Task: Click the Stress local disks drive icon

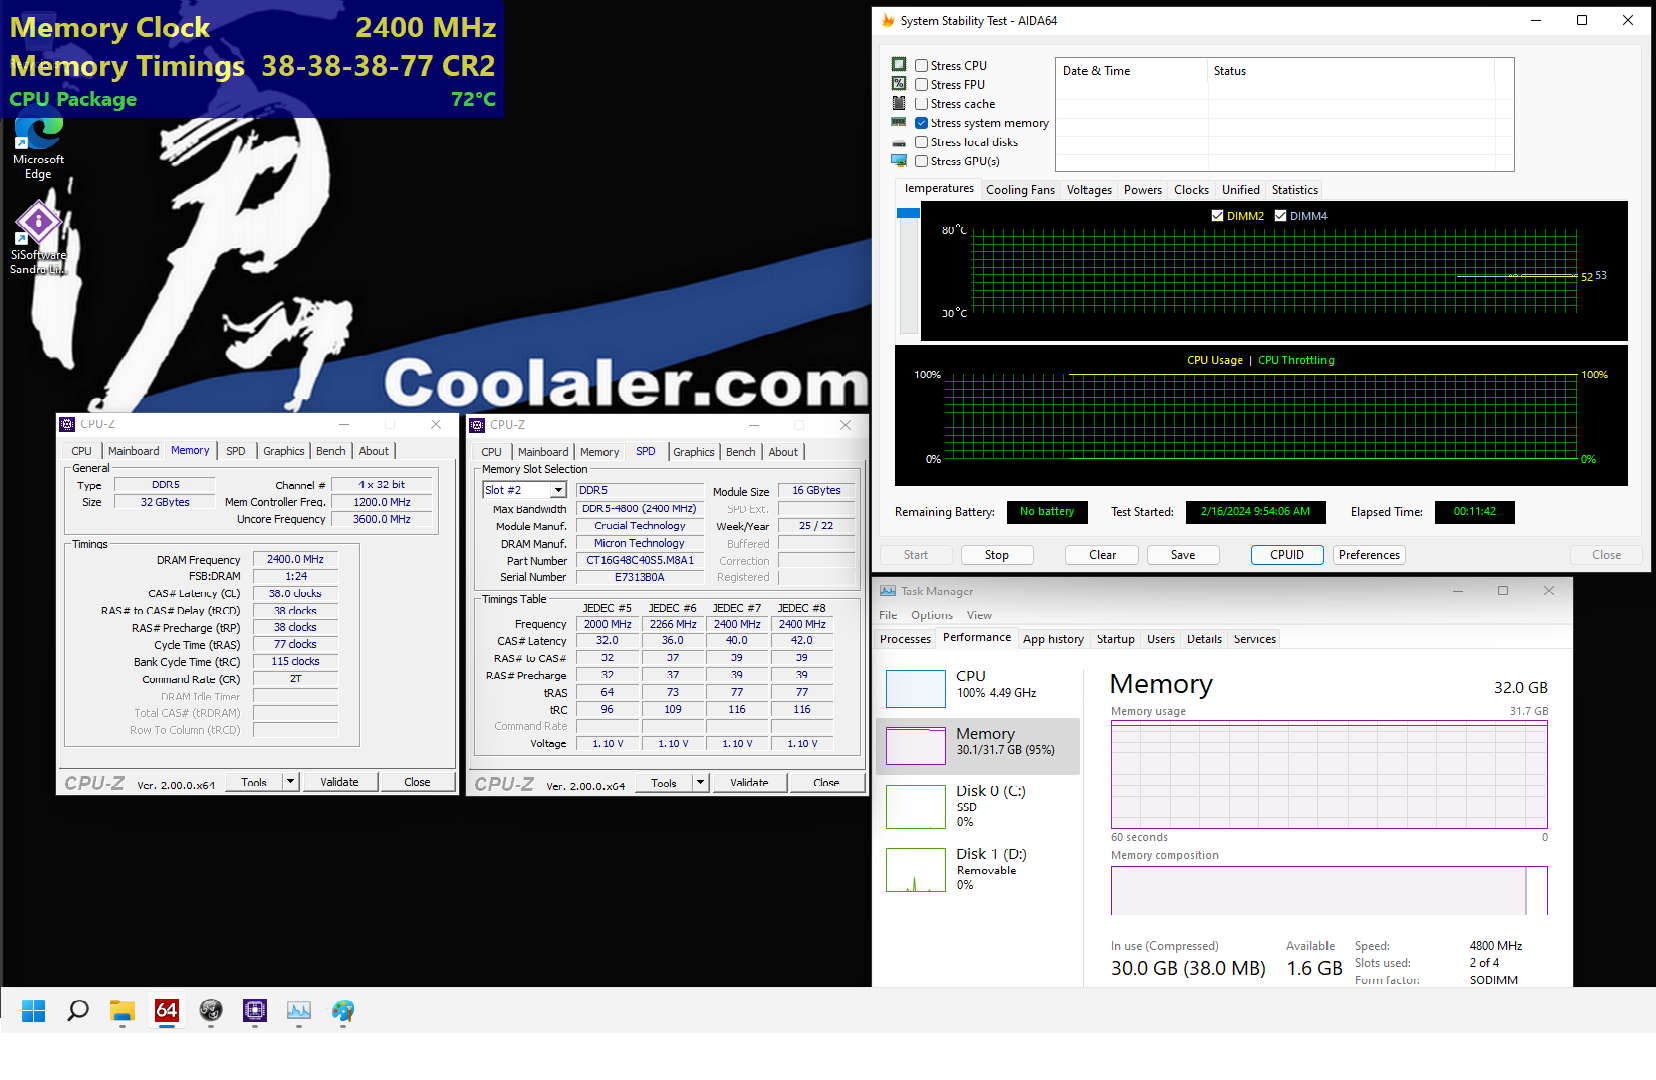Action: pyautogui.click(x=899, y=142)
